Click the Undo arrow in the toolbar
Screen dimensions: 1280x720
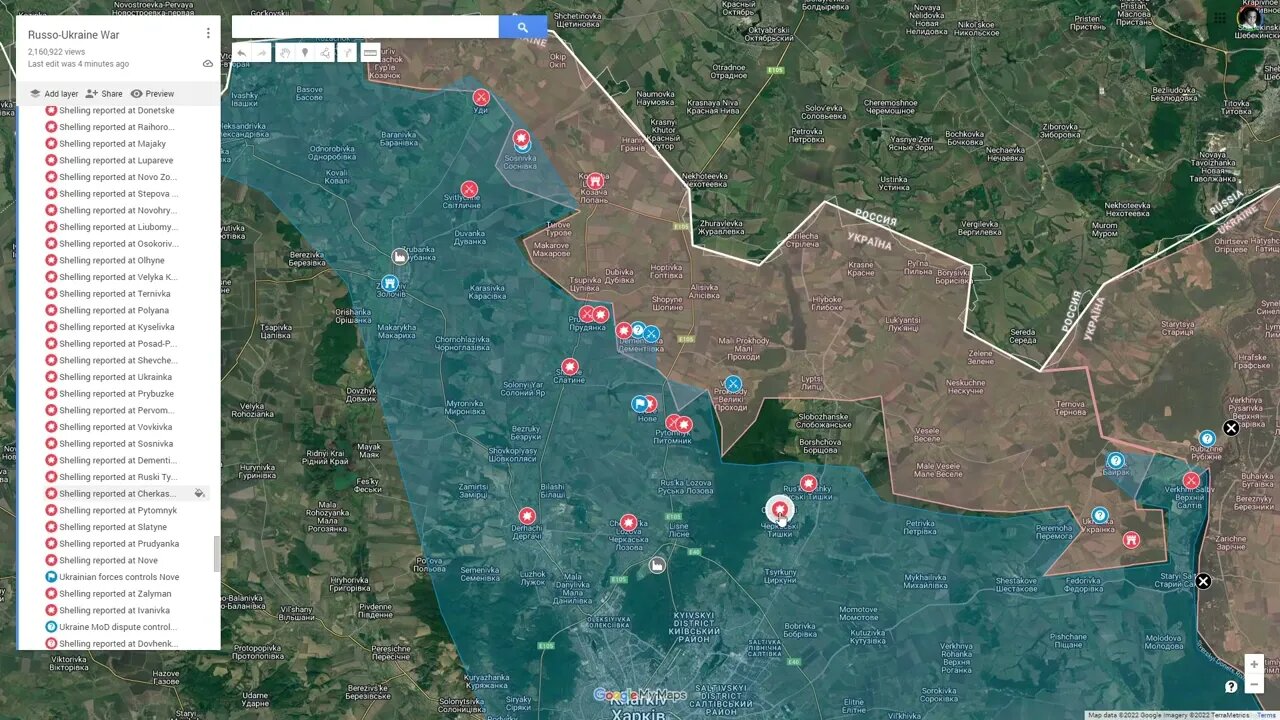pos(241,53)
